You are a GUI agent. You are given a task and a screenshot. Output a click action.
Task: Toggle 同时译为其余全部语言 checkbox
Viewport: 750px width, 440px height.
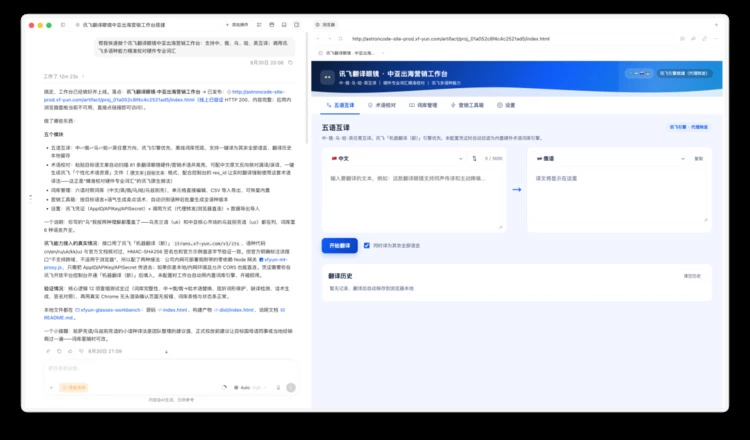tap(366, 245)
